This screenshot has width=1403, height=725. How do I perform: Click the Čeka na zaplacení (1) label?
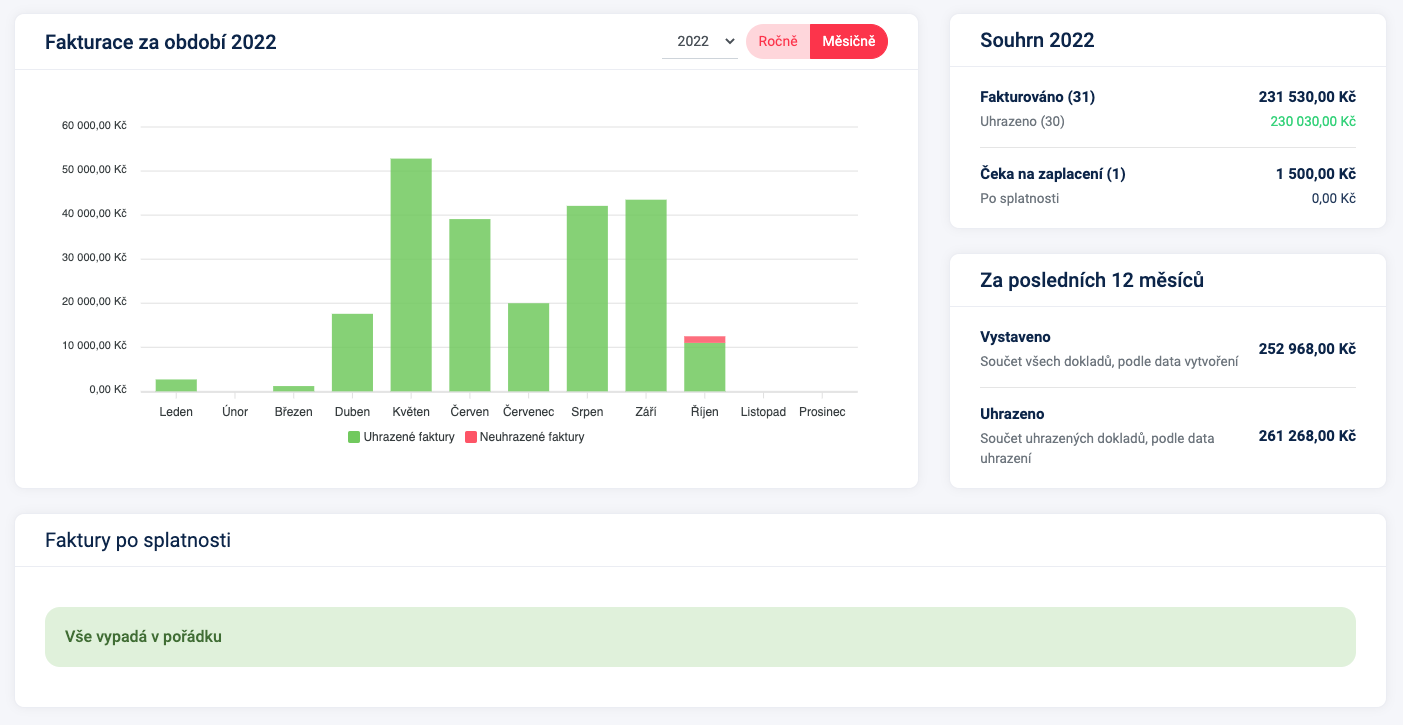(1053, 174)
